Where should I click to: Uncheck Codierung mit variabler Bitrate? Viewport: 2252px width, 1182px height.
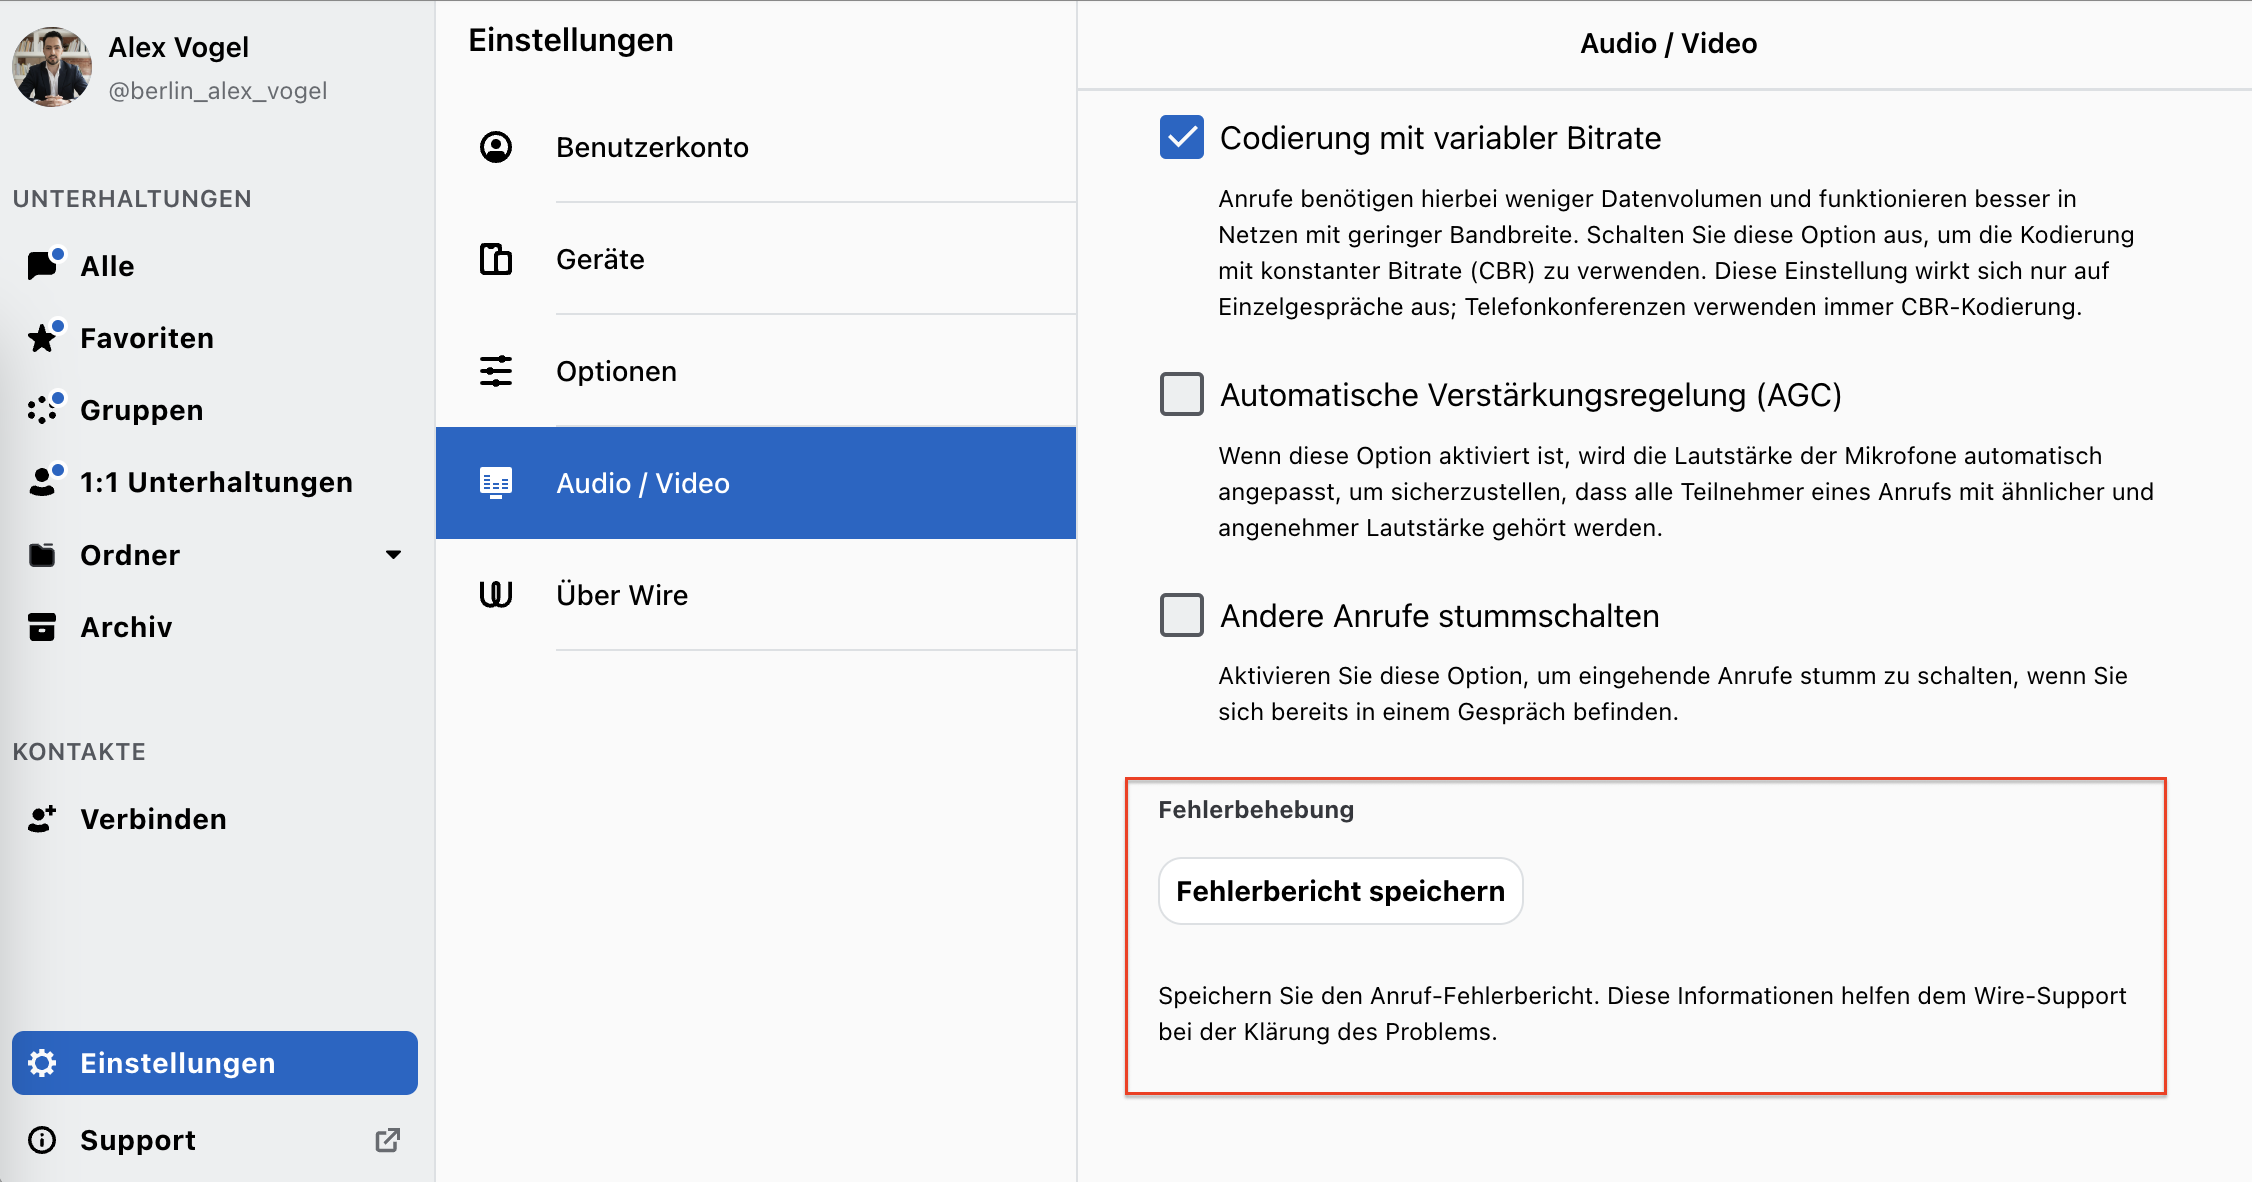(x=1182, y=137)
